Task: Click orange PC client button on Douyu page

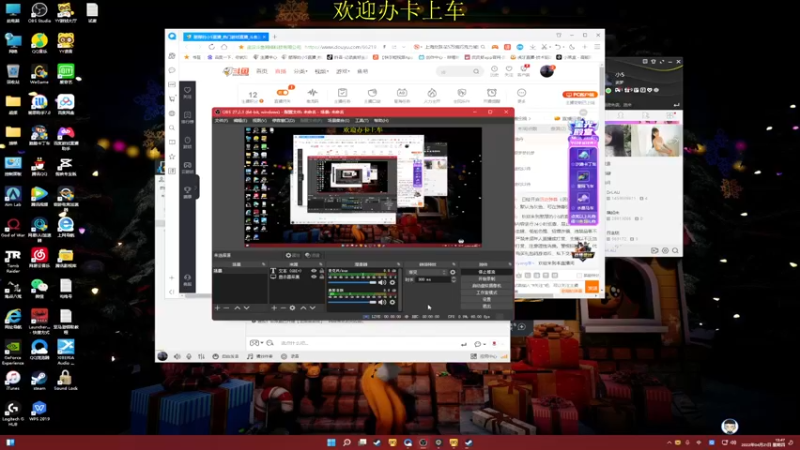Action: (580, 94)
